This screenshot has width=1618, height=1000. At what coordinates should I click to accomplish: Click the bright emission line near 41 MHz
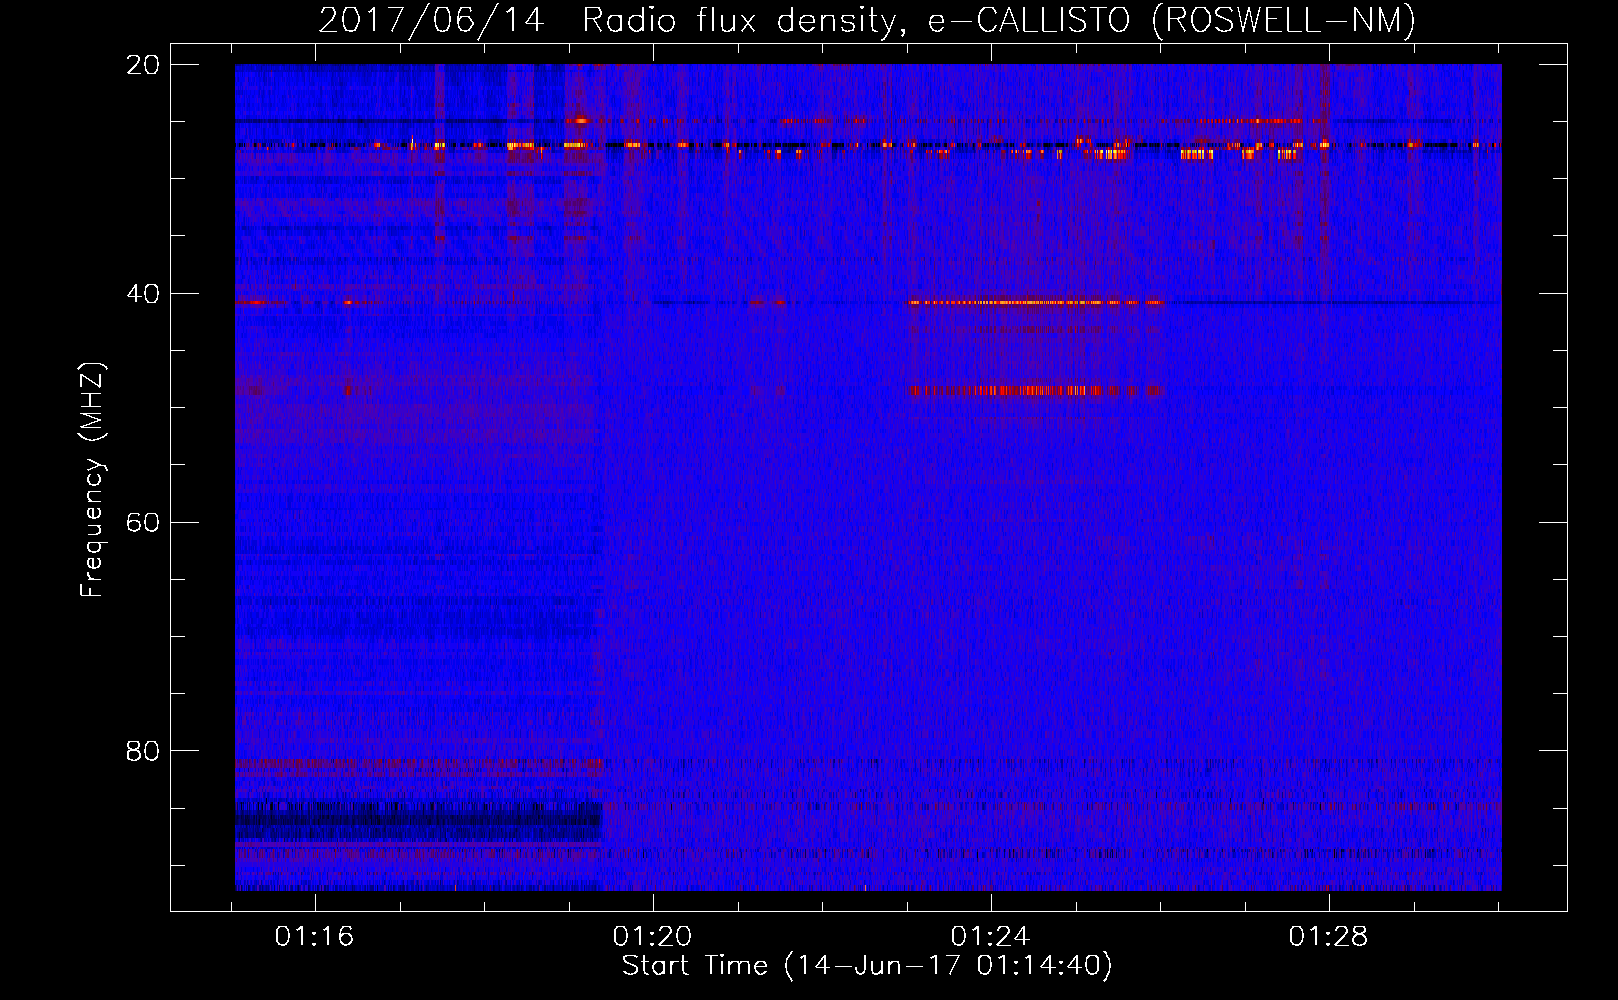(x=1037, y=302)
